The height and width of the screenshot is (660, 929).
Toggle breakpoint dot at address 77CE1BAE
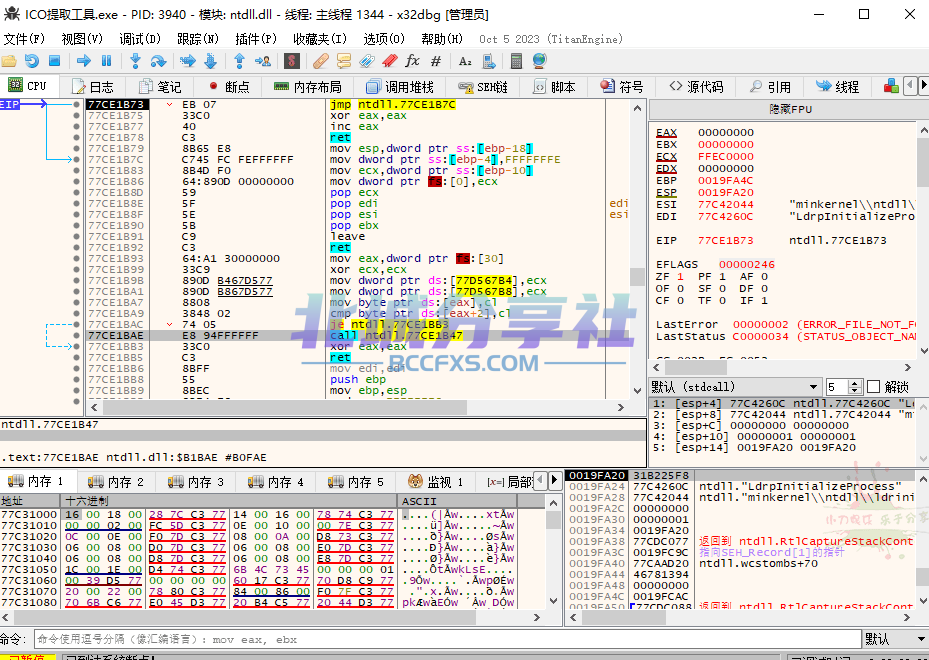pyautogui.click(x=76, y=335)
